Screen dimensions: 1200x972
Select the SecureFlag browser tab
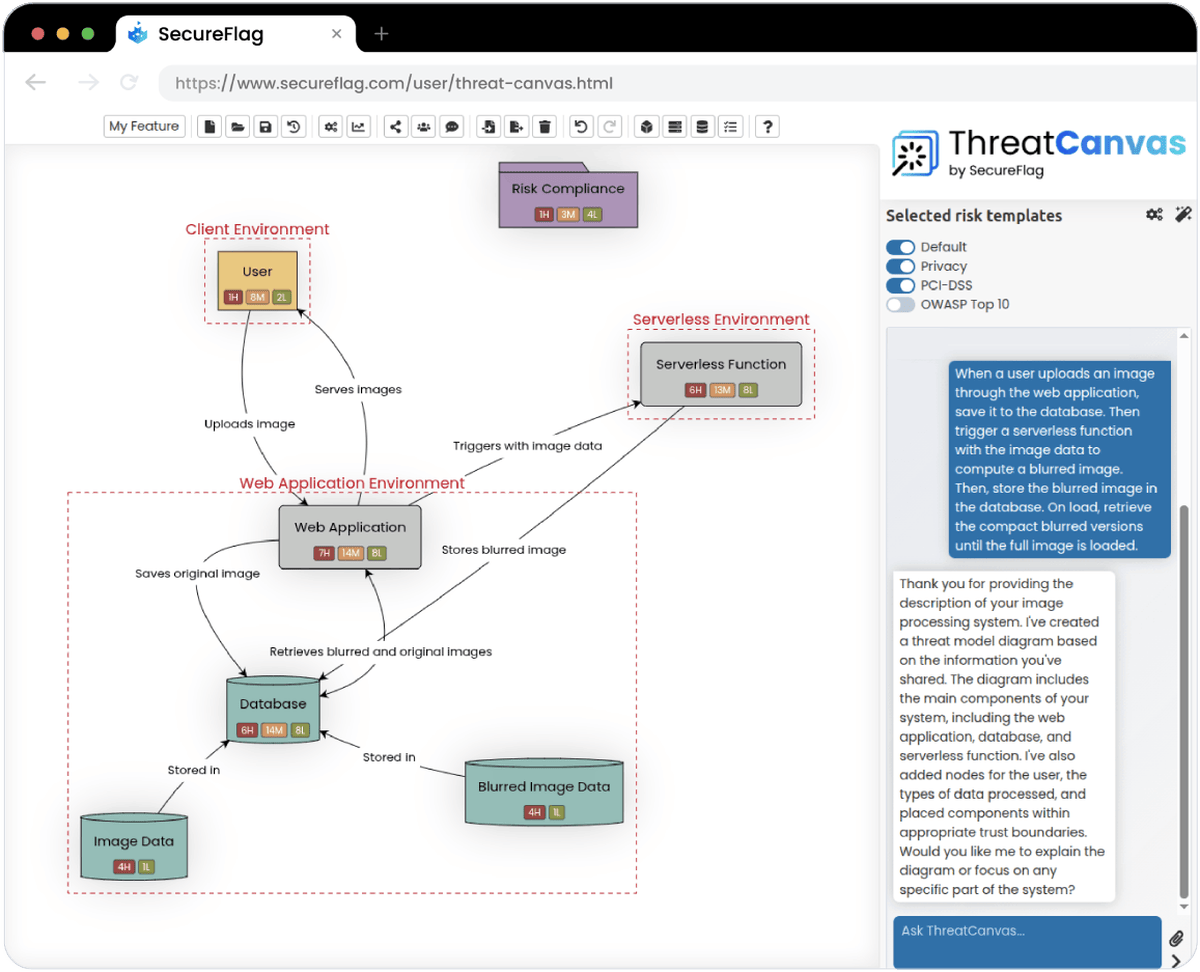coord(235,34)
